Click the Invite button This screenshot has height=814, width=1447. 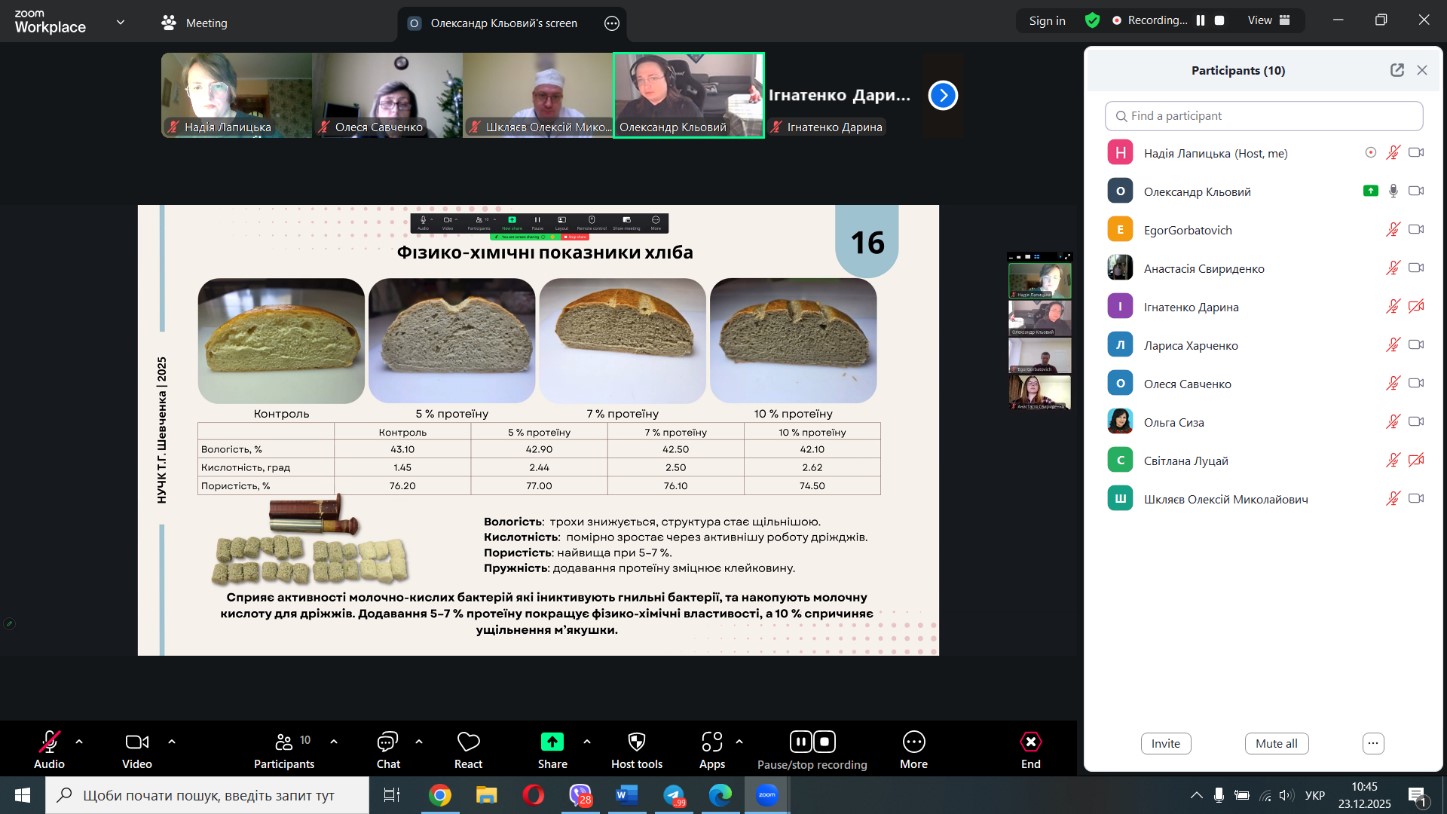coord(1165,743)
